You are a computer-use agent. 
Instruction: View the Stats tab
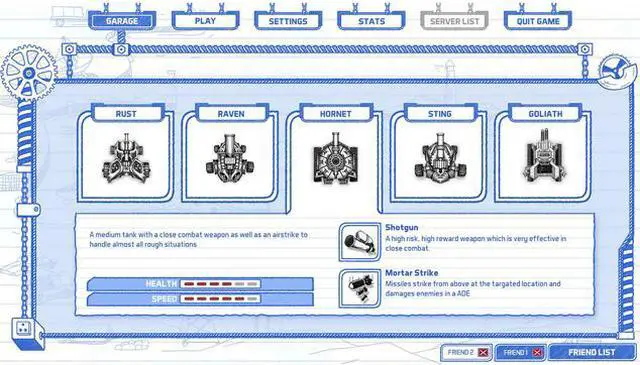pyautogui.click(x=371, y=21)
